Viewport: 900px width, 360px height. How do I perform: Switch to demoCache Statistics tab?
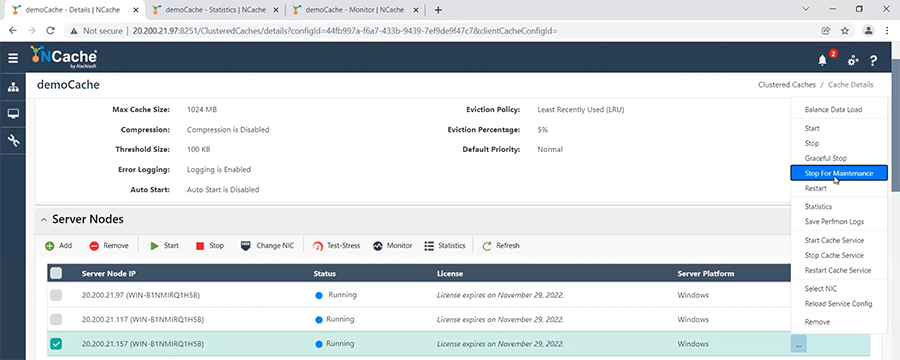pyautogui.click(x=215, y=10)
